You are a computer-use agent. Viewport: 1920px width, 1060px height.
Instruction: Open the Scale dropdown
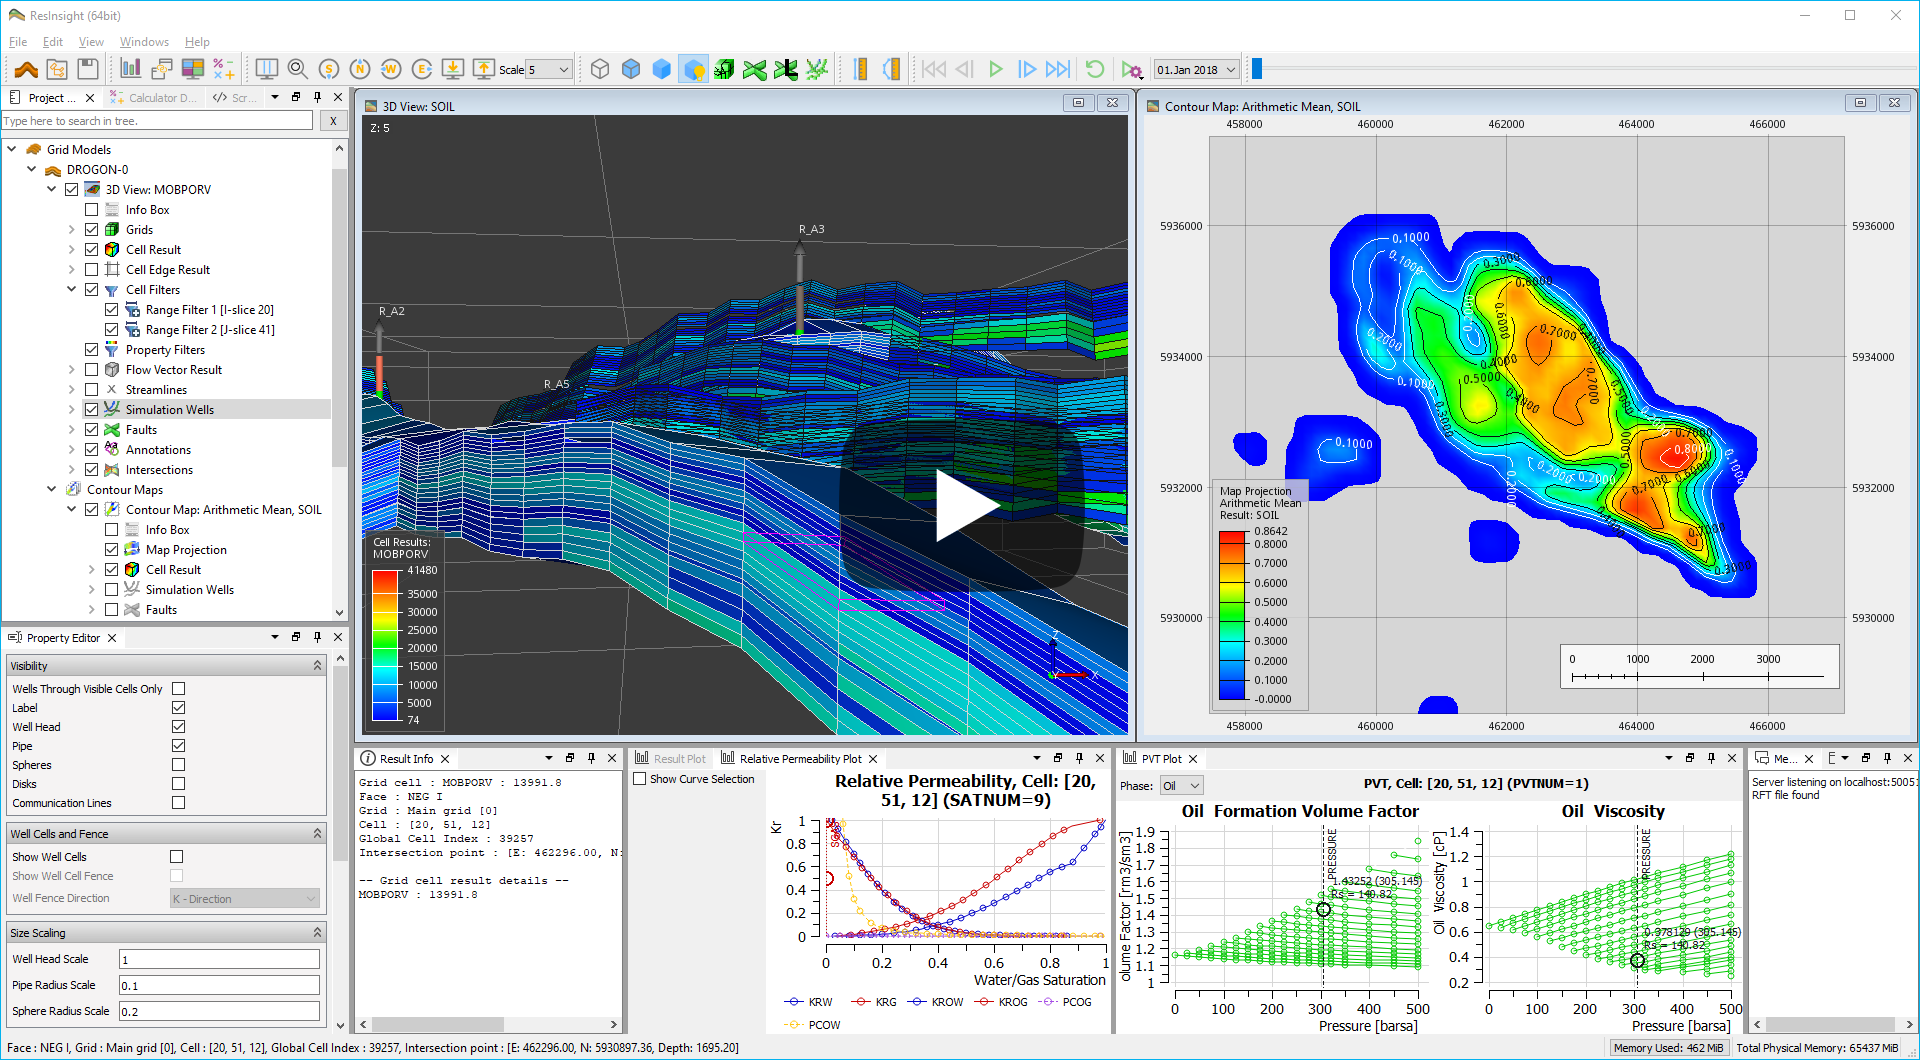564,70
